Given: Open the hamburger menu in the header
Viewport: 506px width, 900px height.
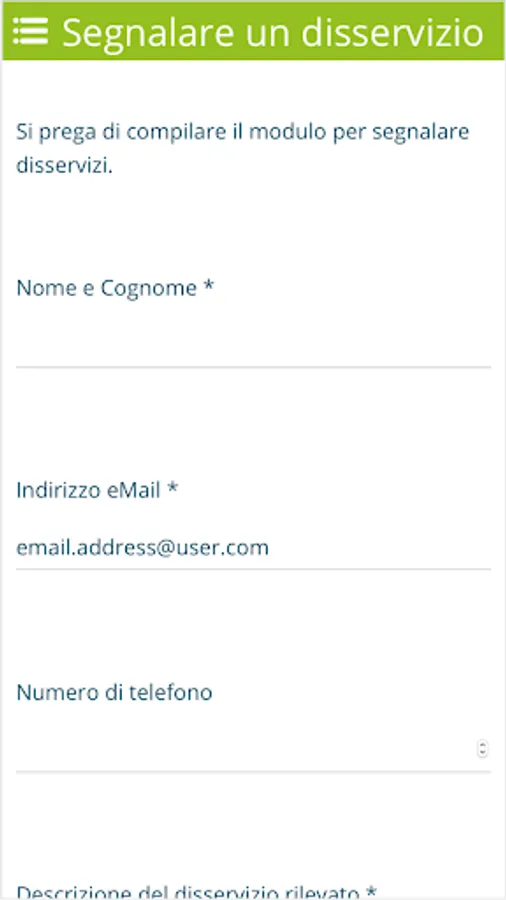Looking at the screenshot, I should 30,31.
